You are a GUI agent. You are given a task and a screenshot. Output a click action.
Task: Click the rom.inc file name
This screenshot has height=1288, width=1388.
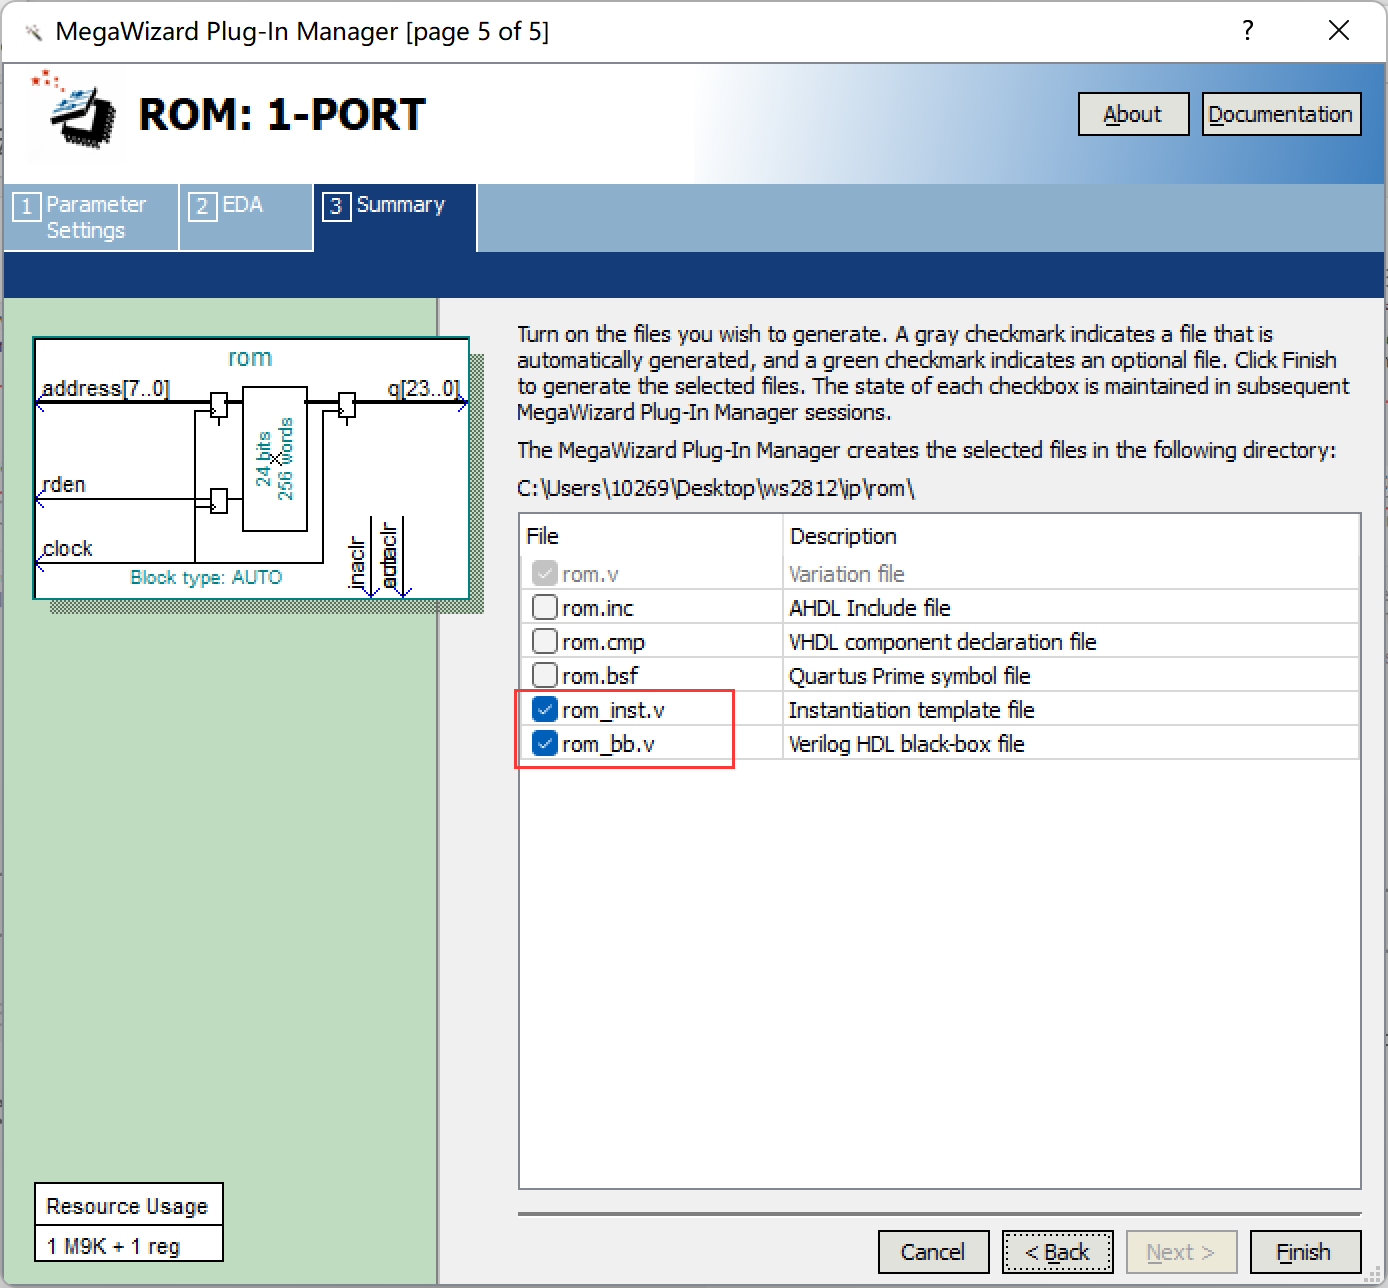[598, 608]
